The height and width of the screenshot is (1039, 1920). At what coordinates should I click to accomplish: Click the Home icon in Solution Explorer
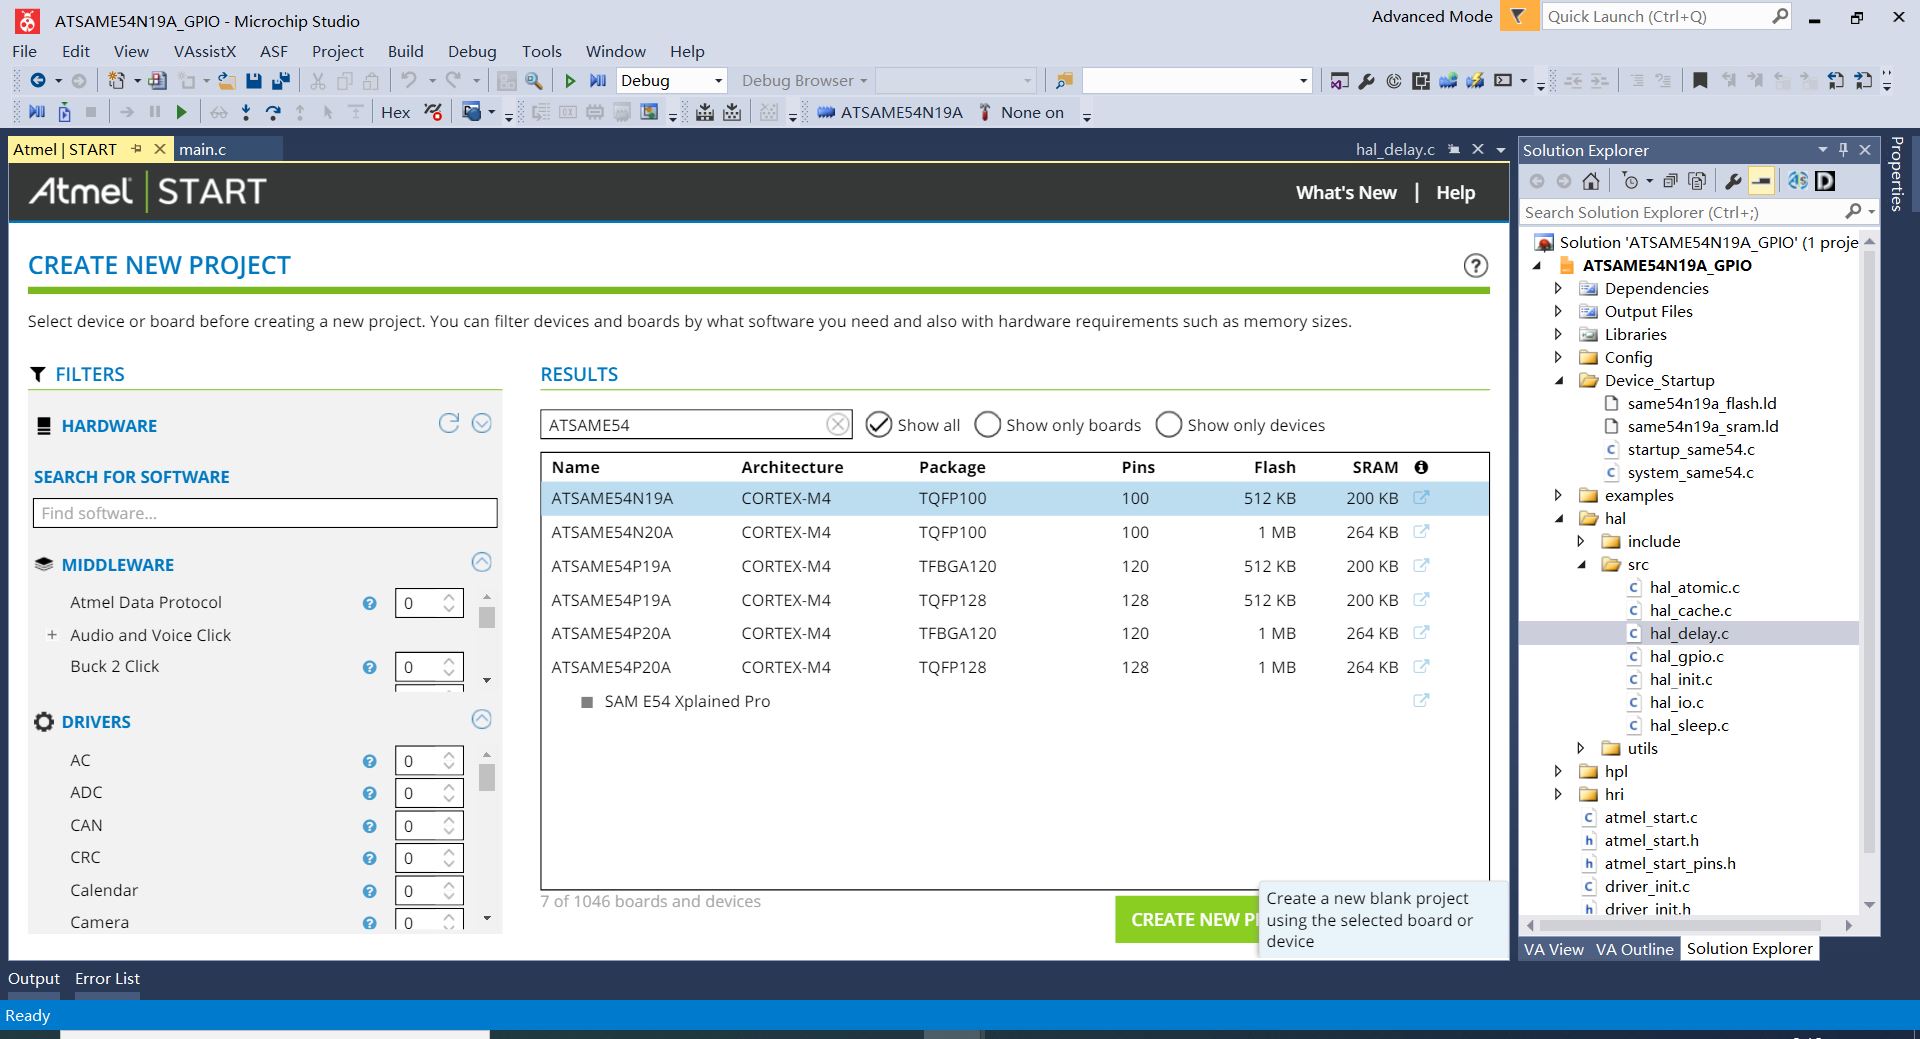point(1591,181)
